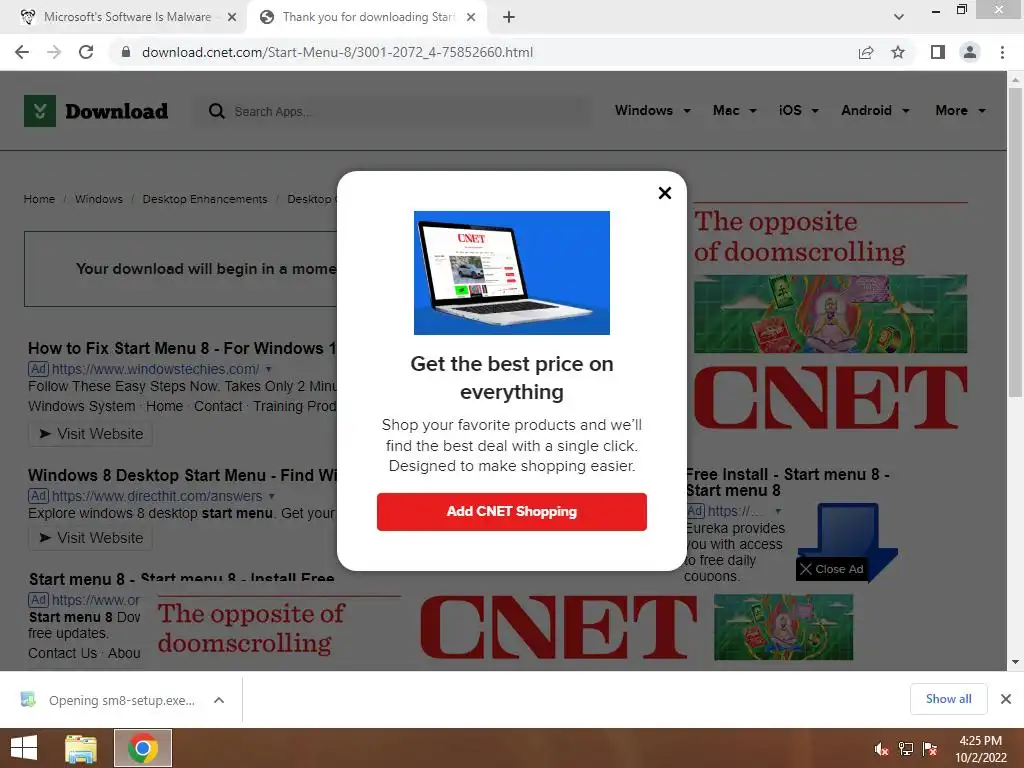
Task: Expand the iOS menu
Action: (798, 110)
